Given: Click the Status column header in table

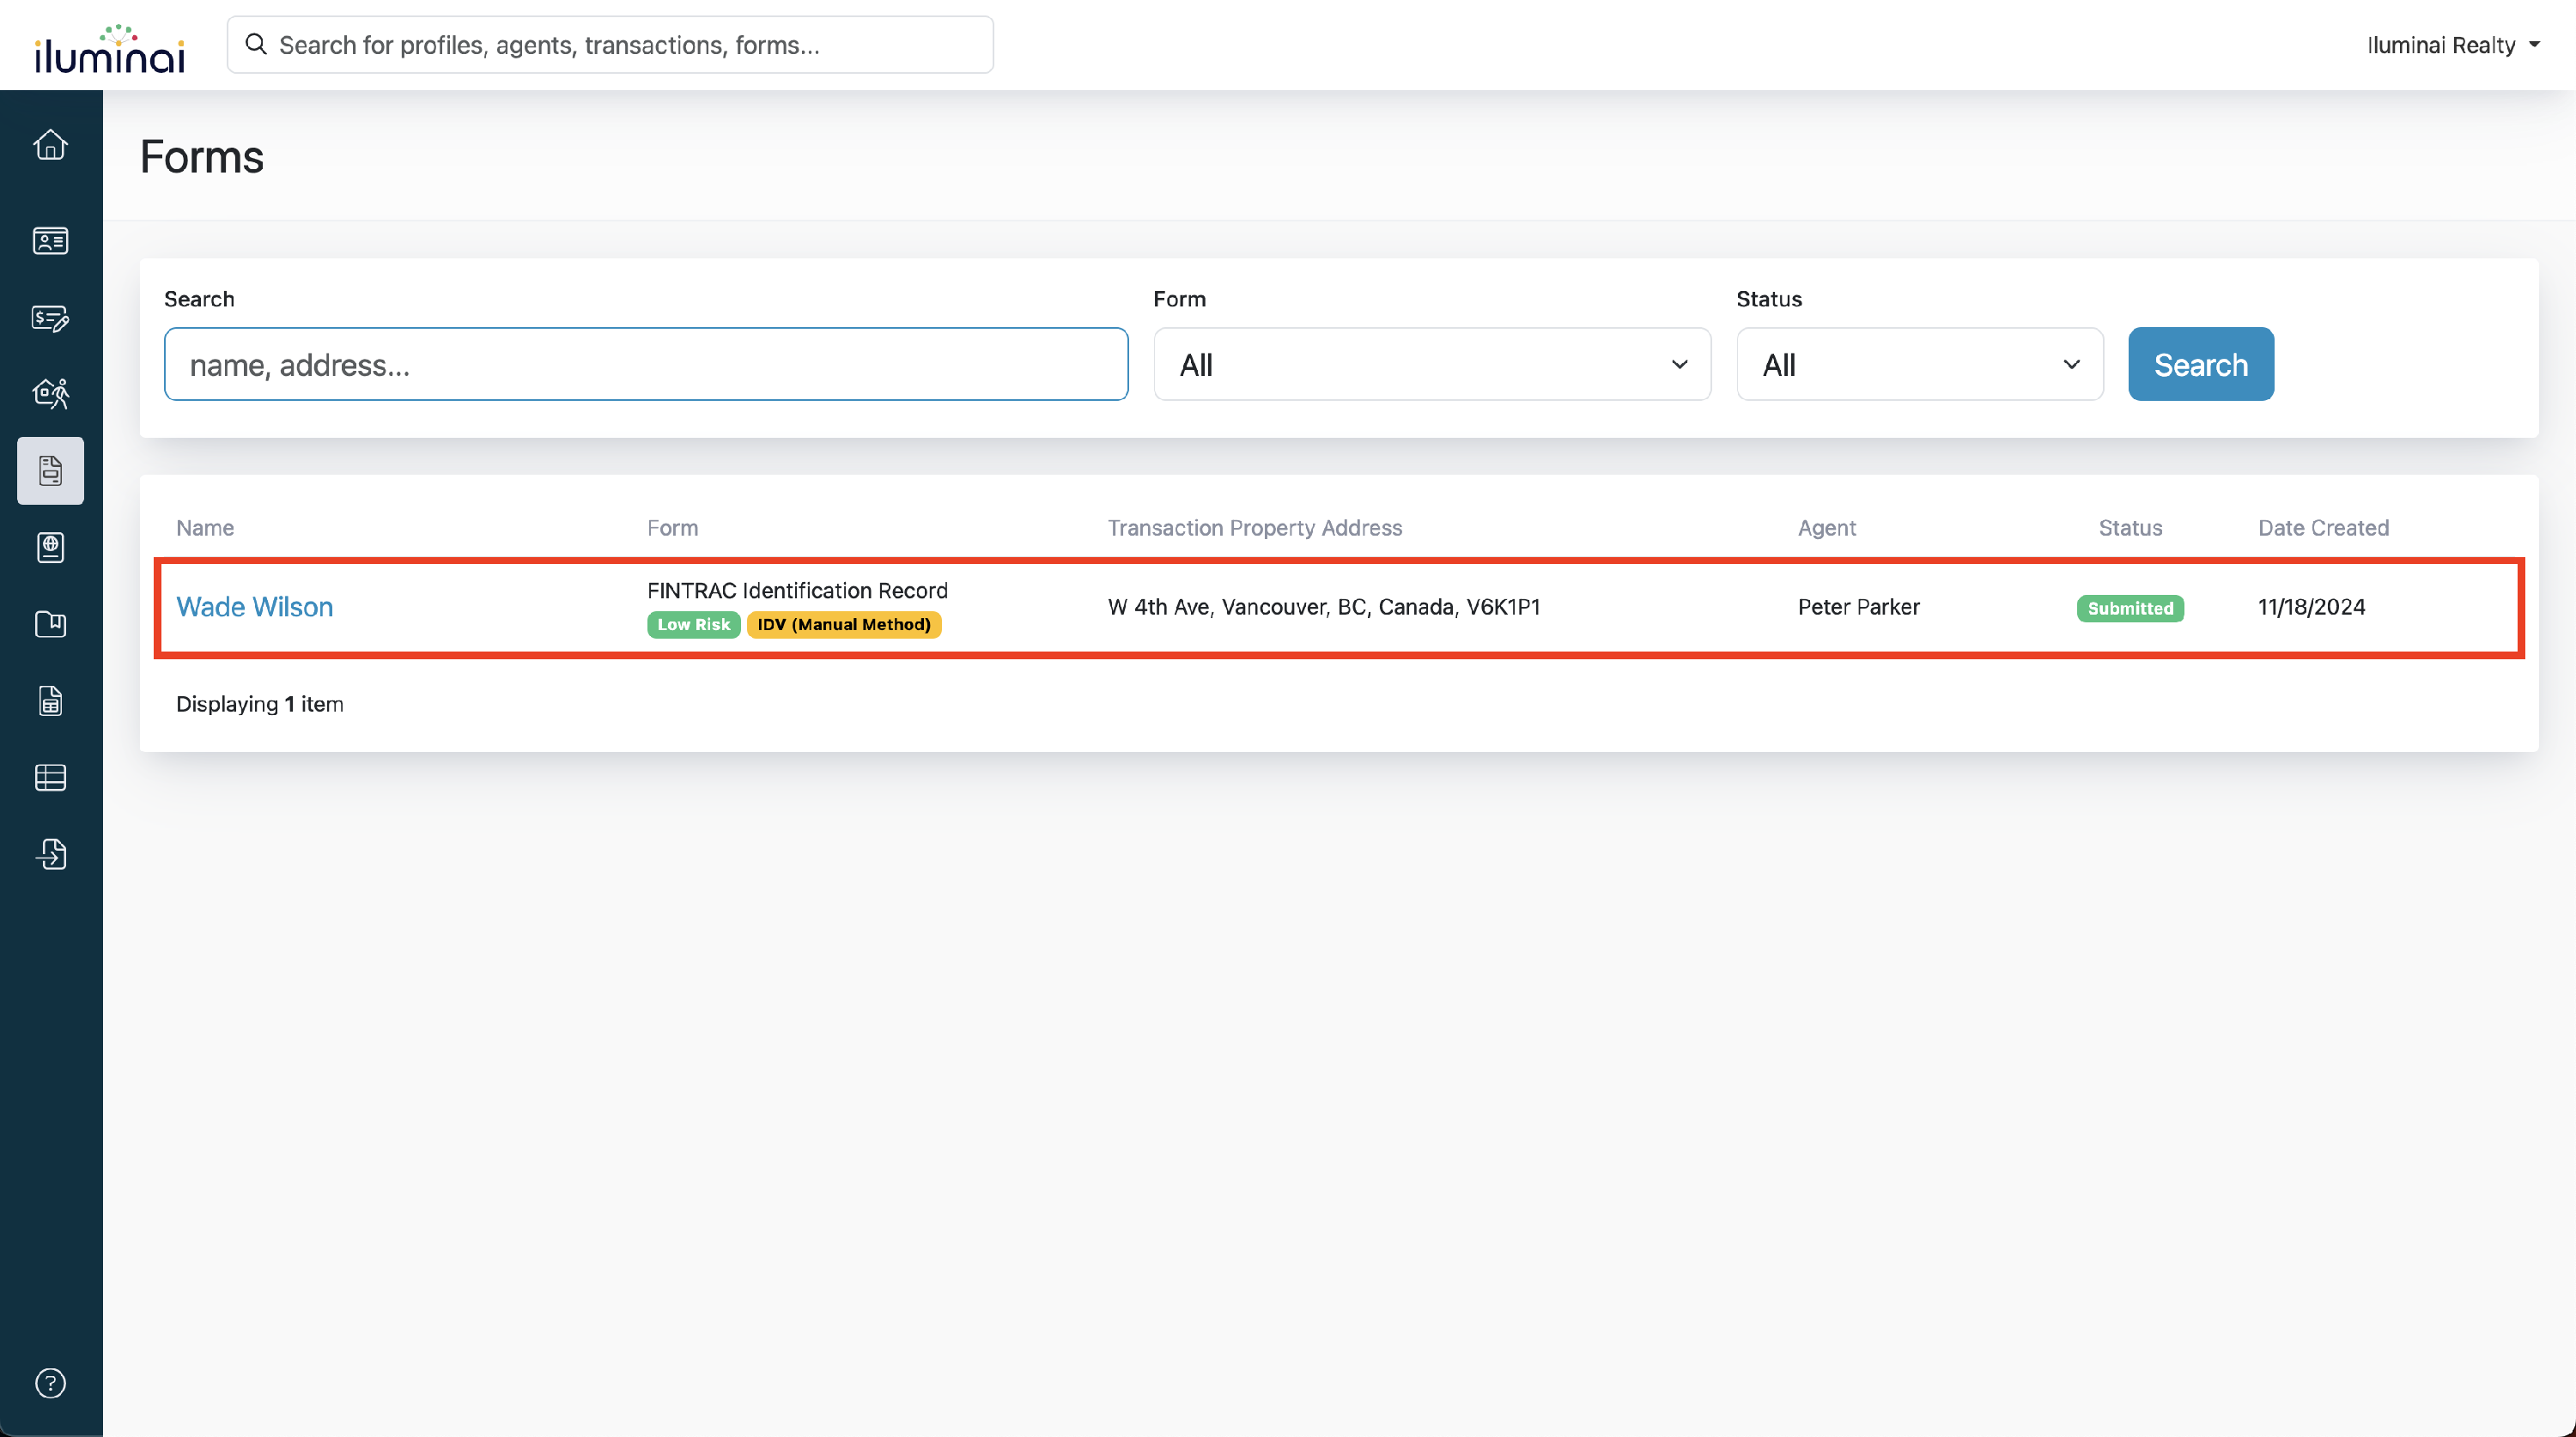Looking at the screenshot, I should point(2130,527).
